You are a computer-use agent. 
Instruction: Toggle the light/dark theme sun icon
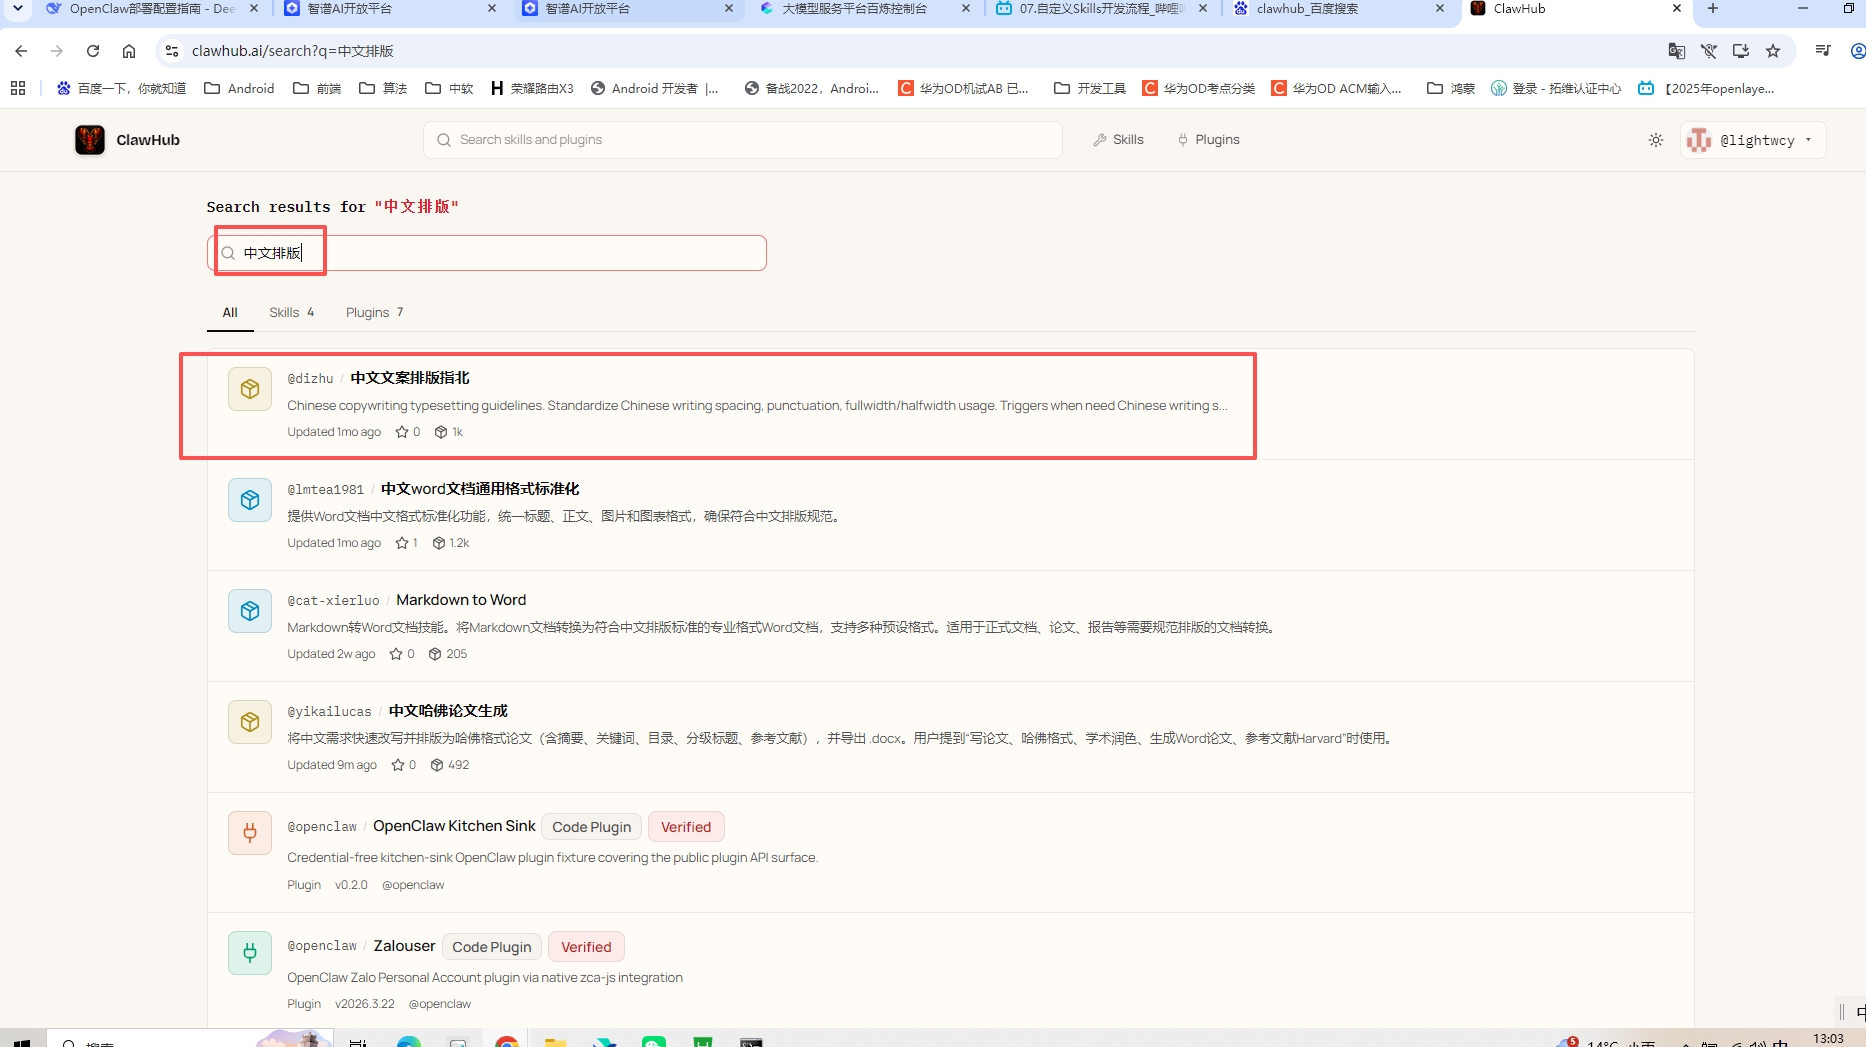point(1656,140)
